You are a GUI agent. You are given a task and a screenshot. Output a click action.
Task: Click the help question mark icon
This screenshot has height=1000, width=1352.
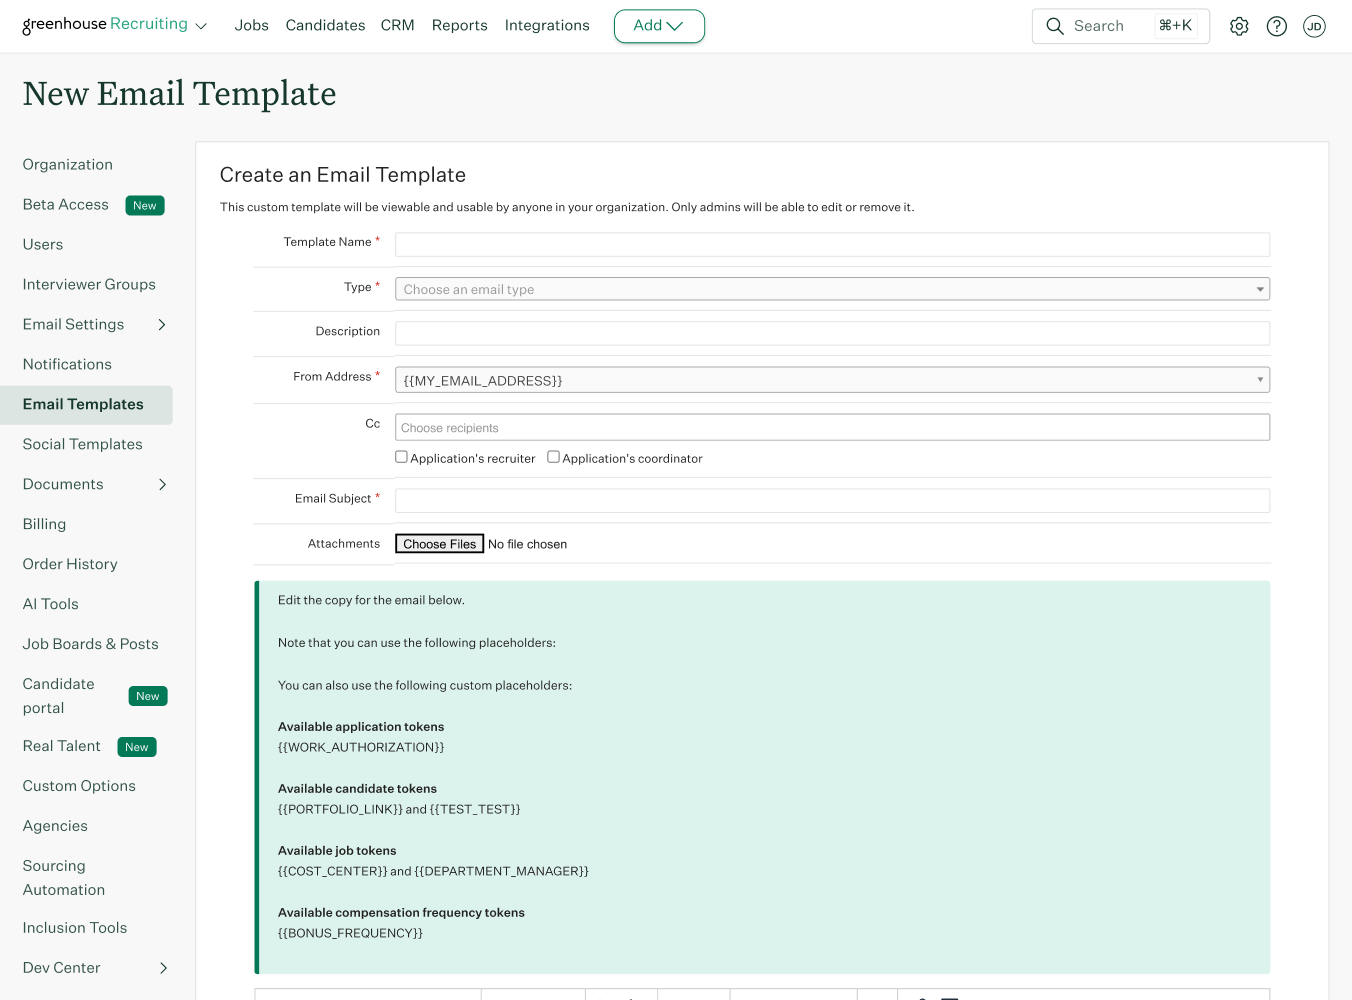1277,26
